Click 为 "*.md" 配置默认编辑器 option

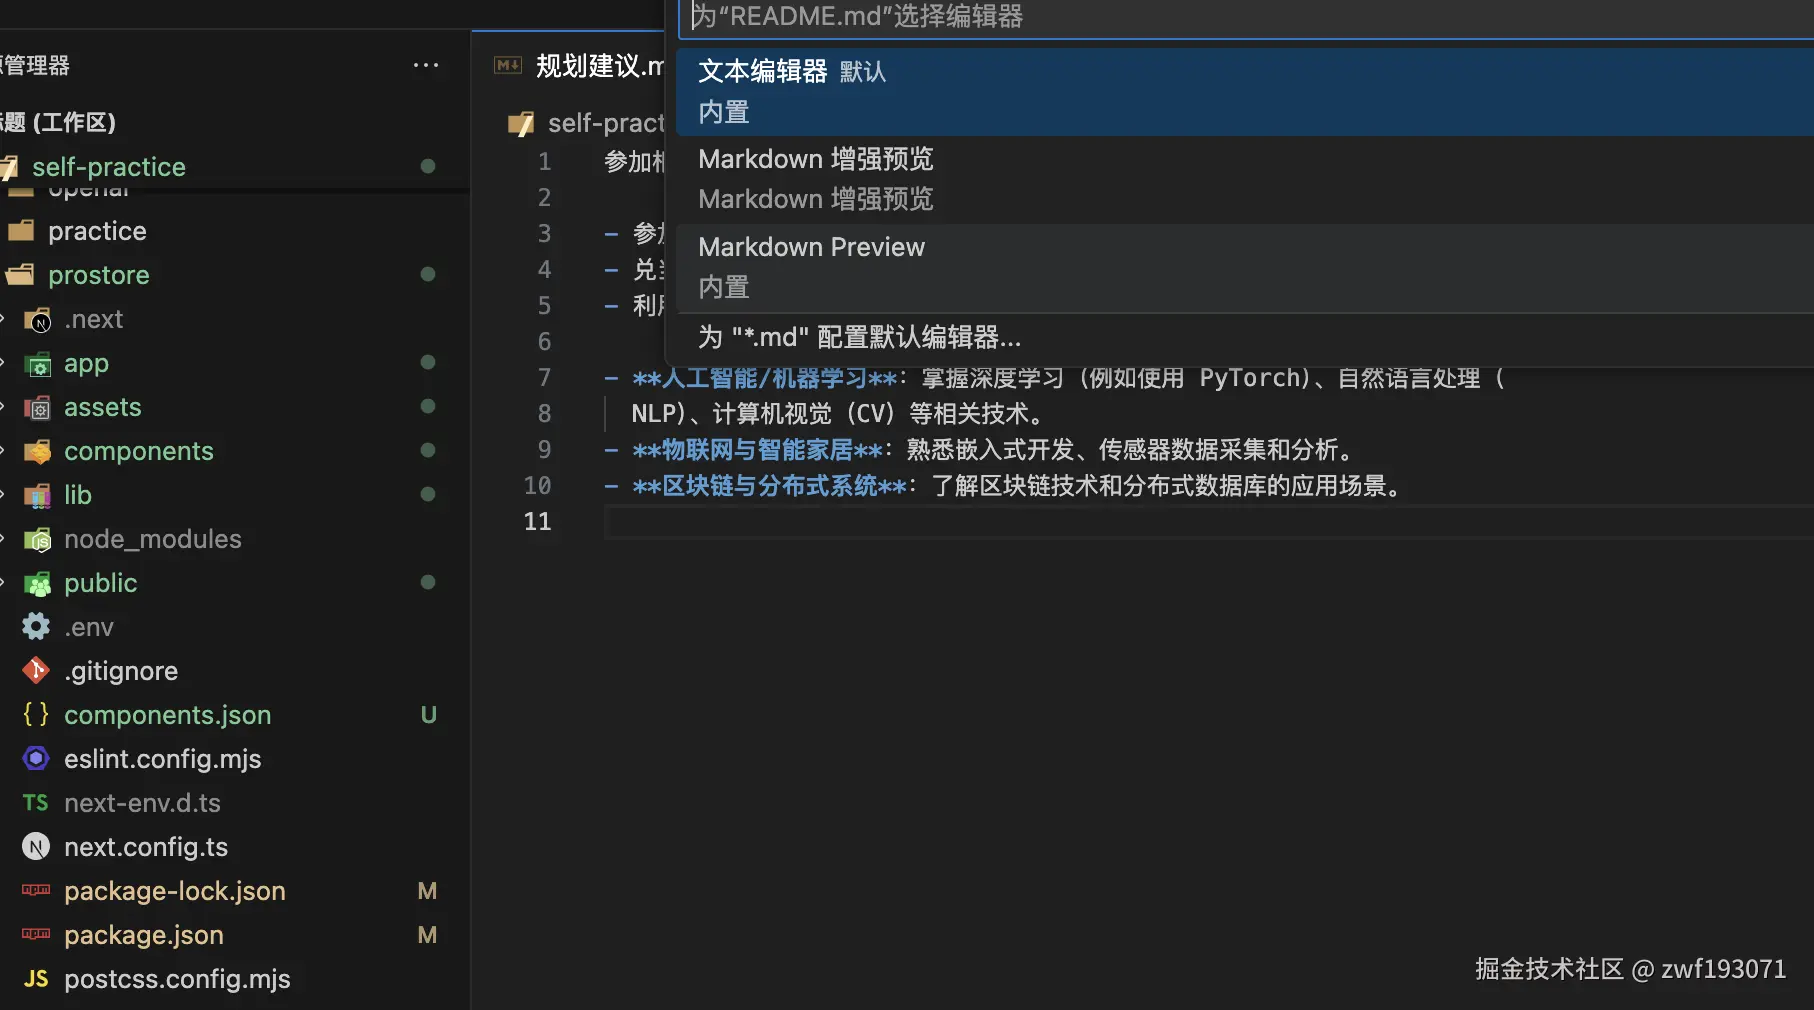tap(858, 337)
